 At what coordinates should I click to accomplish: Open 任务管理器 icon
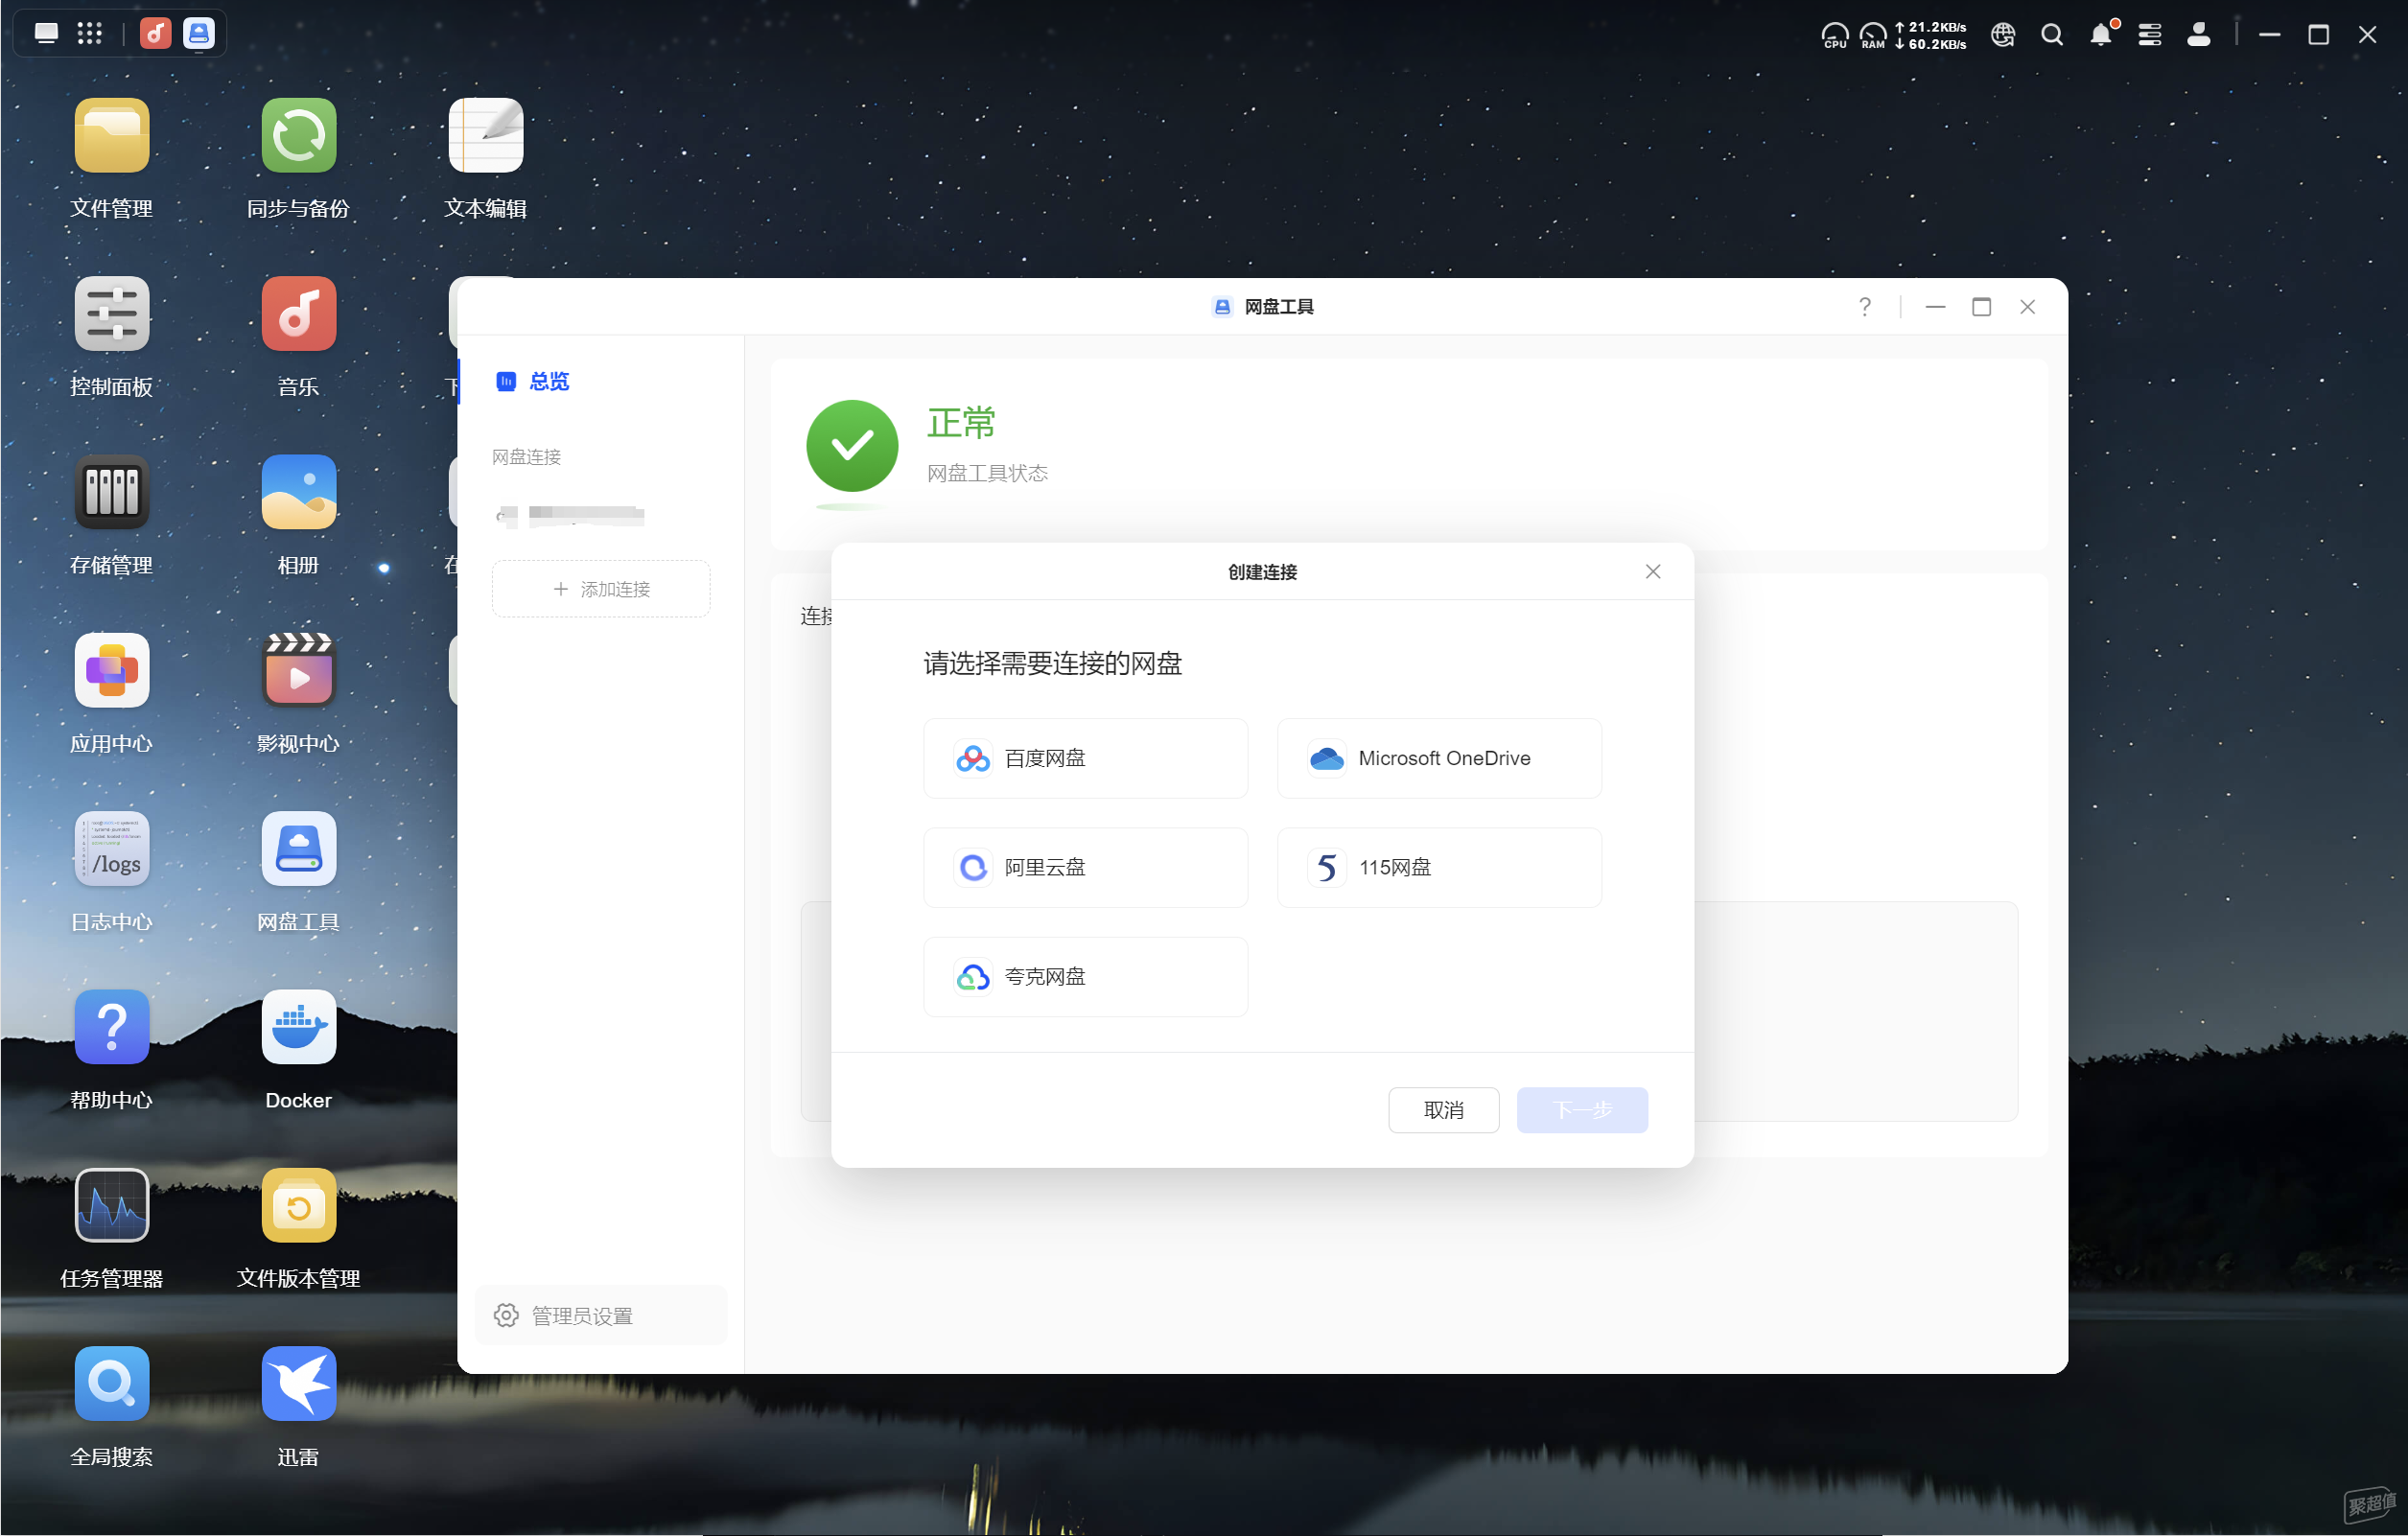coord(111,1205)
